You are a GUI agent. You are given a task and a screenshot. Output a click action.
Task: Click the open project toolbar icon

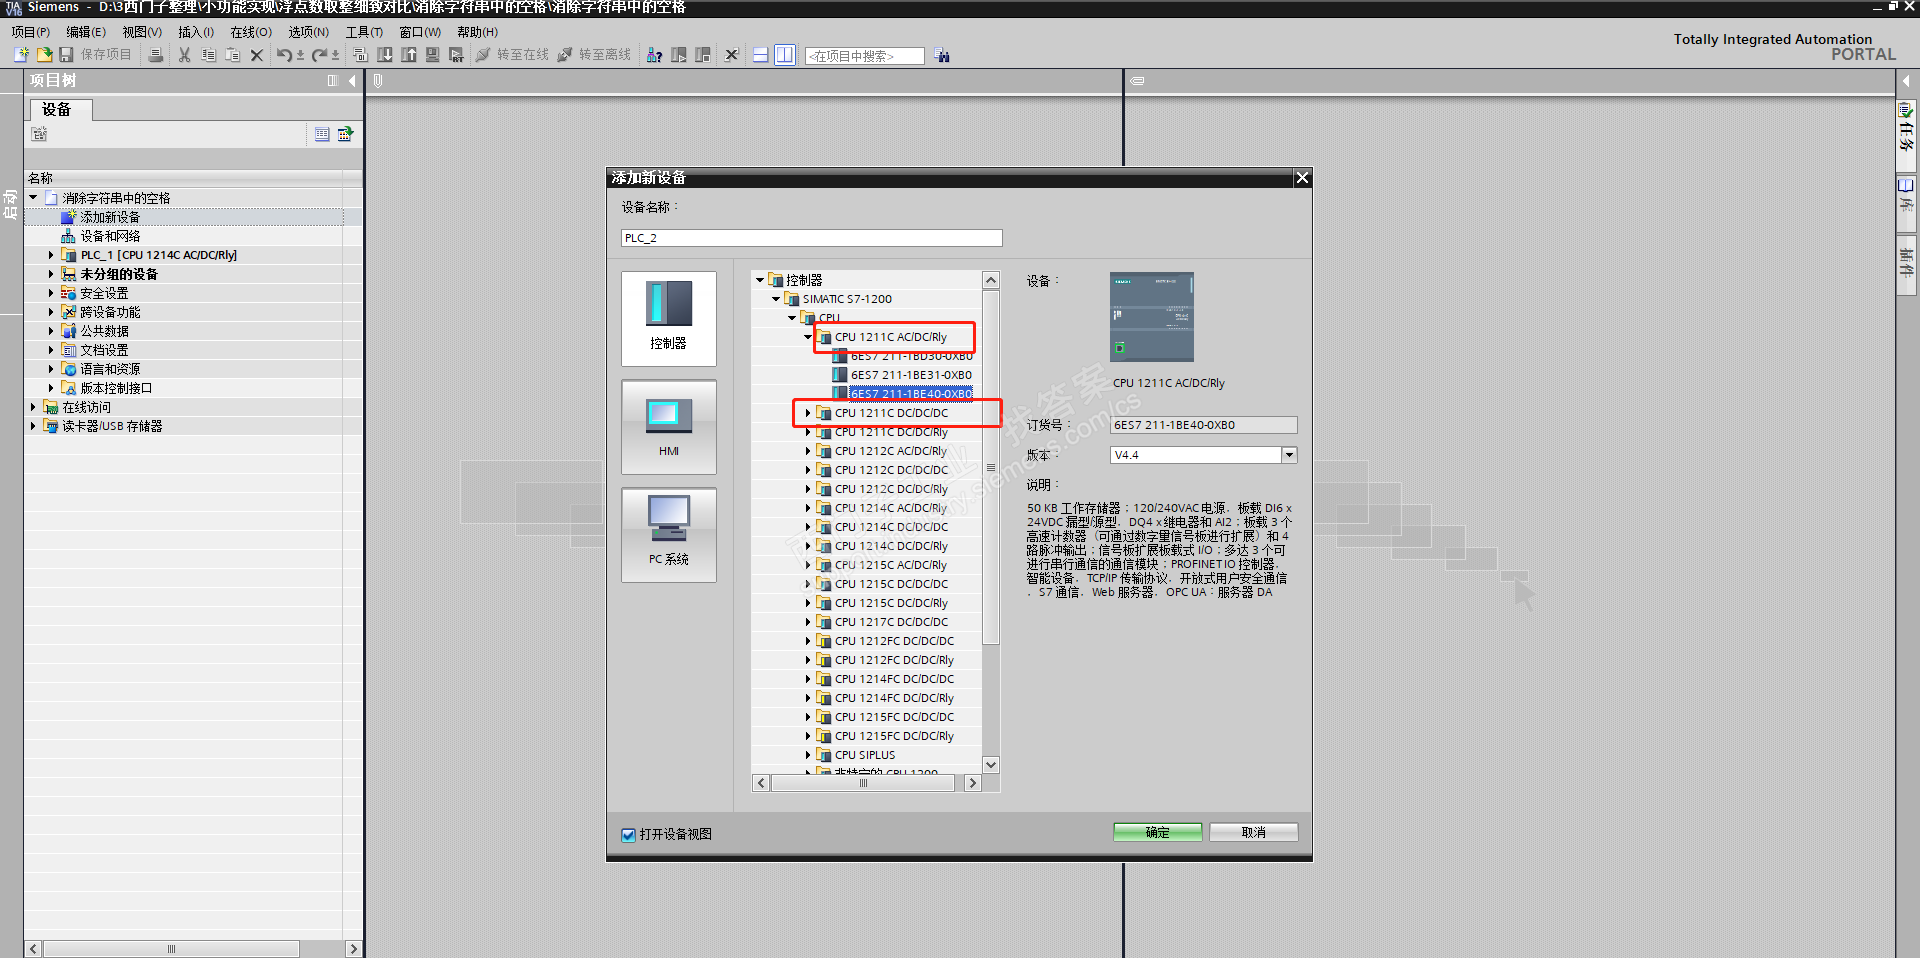click(x=44, y=55)
